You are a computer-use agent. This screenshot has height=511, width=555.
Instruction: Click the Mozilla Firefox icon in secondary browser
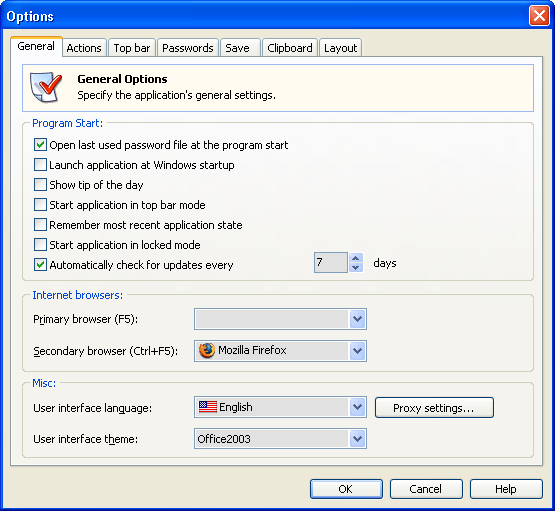(x=207, y=351)
